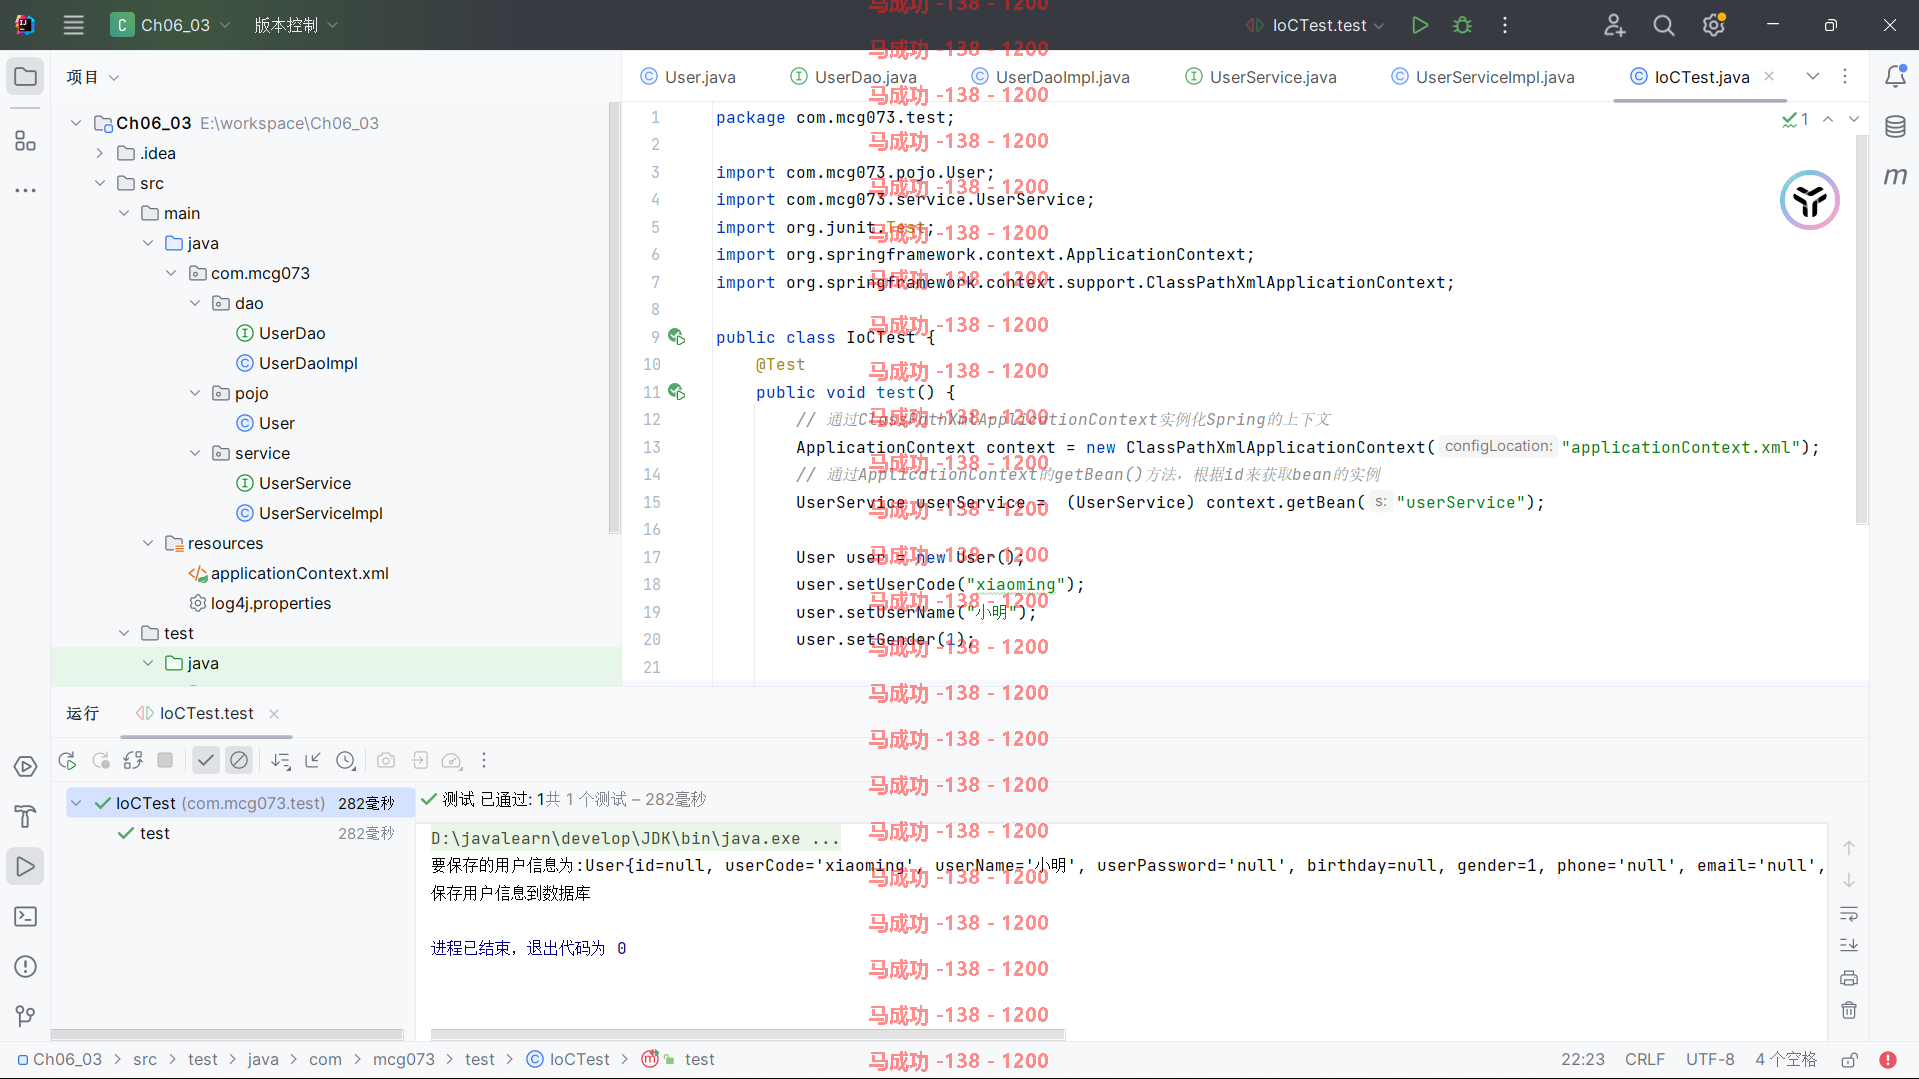Image resolution: width=1919 pixels, height=1079 pixels.
Task: Collapse the service package
Action: tap(195, 453)
